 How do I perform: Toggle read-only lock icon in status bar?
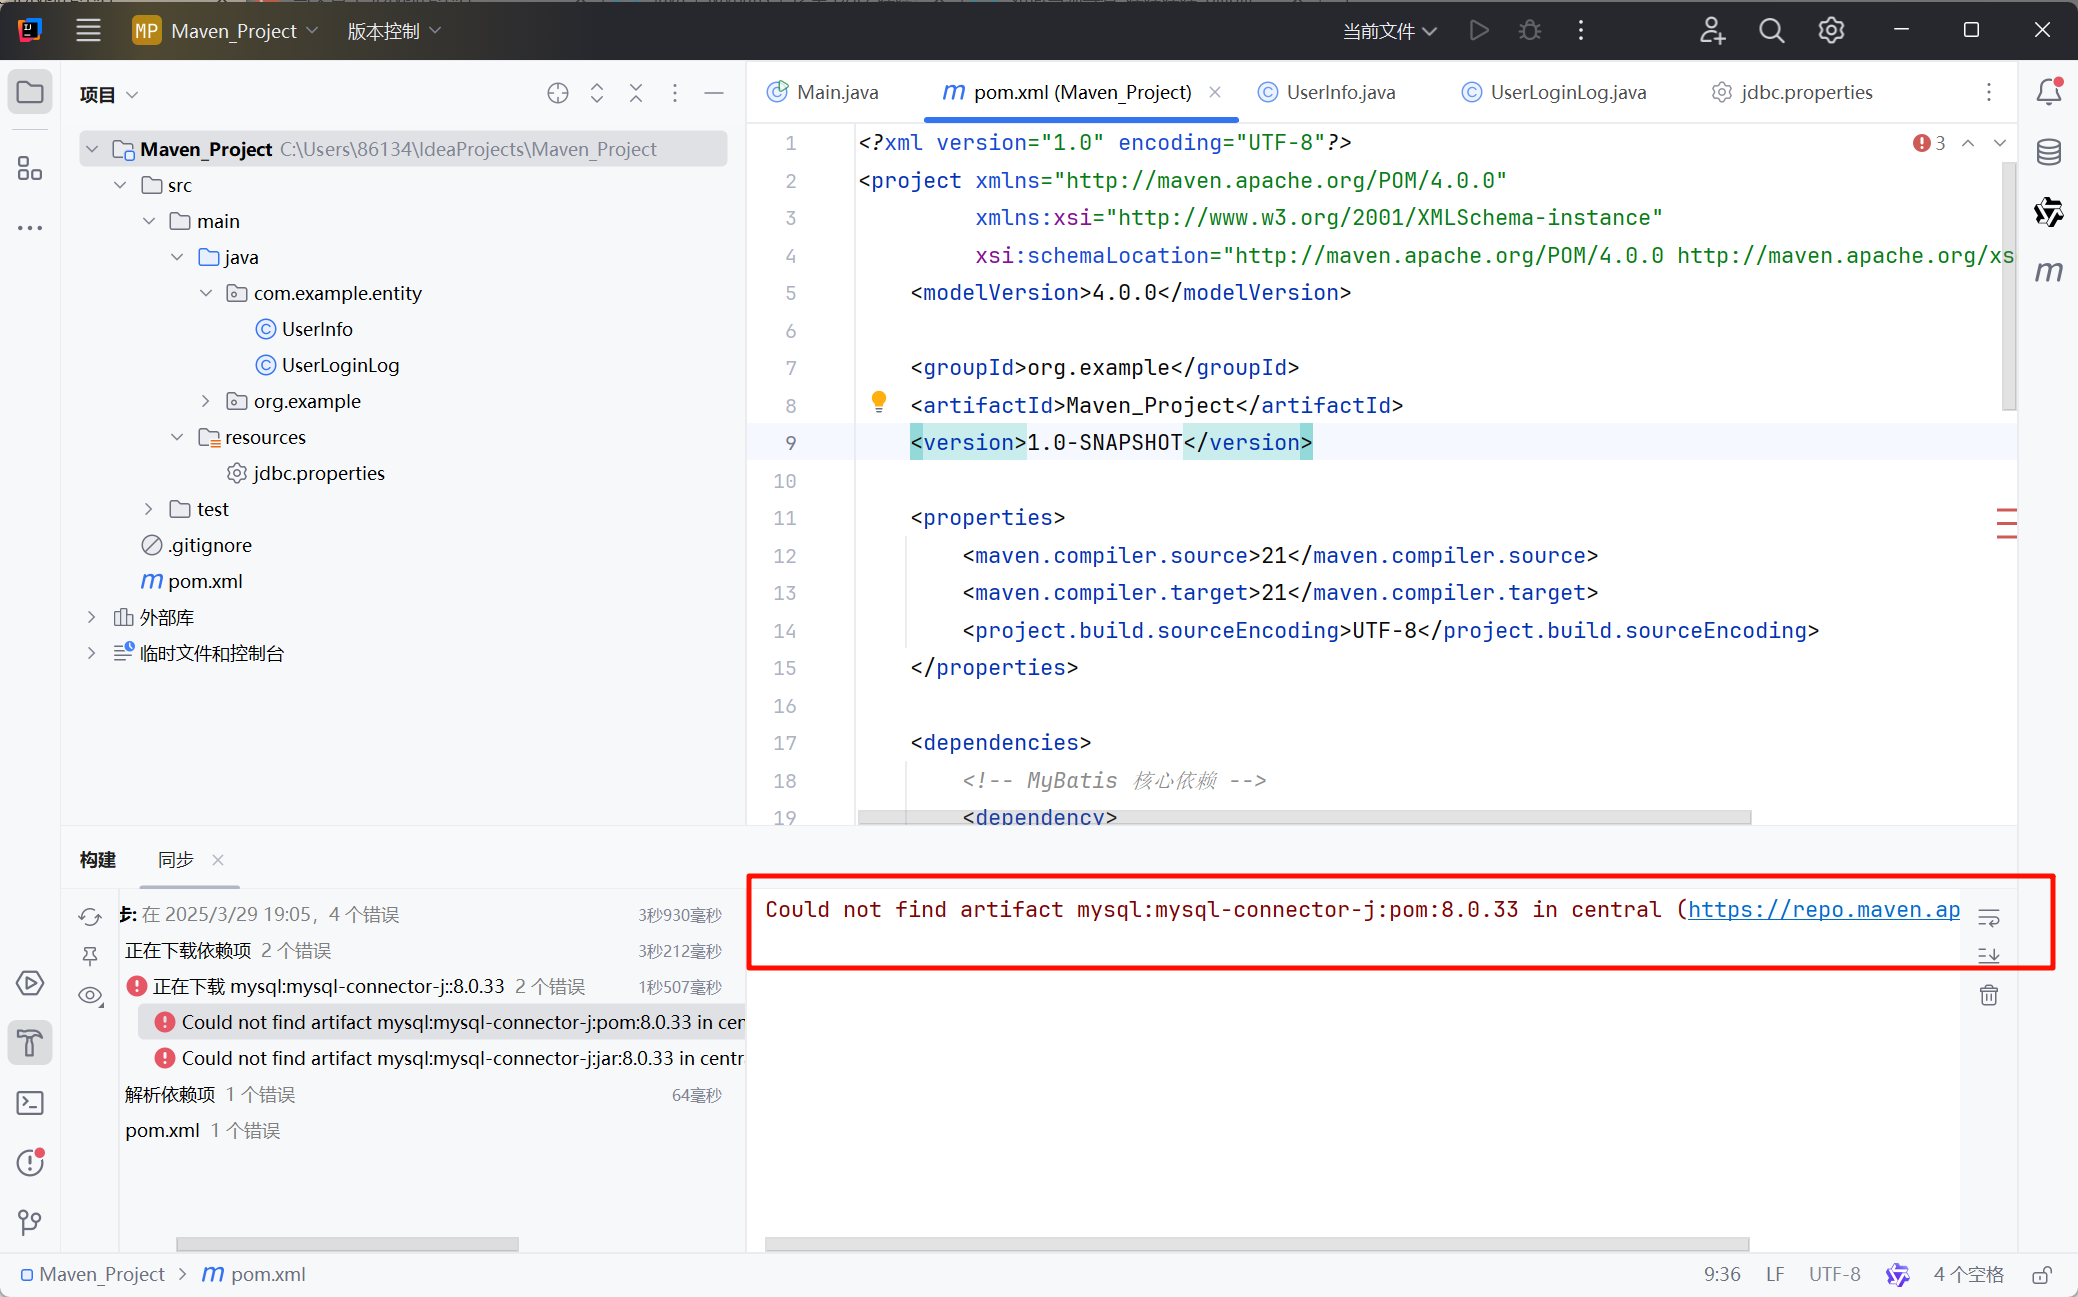2042,1274
